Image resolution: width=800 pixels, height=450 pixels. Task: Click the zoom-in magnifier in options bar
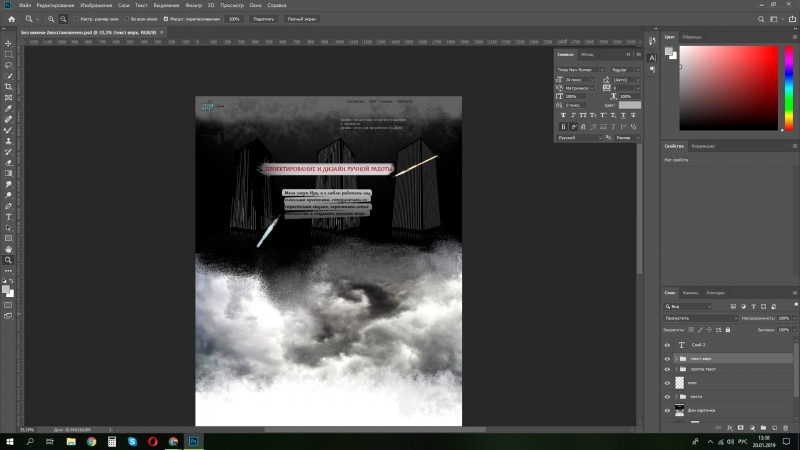[51, 19]
